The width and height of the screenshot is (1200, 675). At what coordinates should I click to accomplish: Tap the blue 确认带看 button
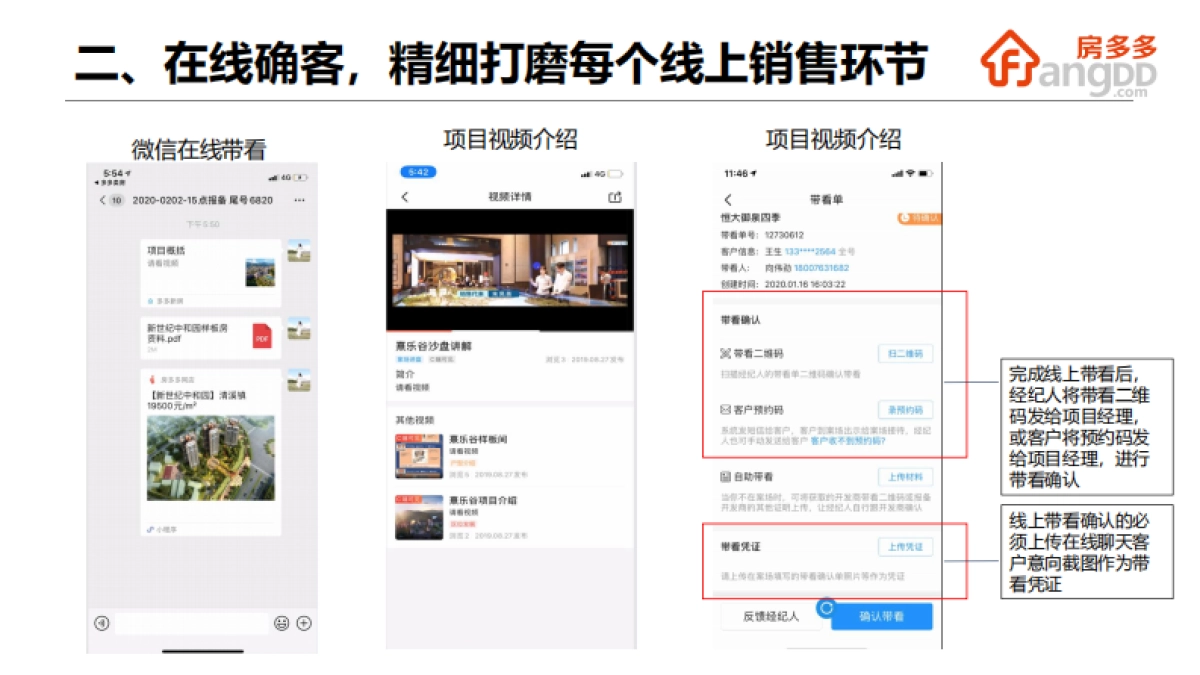coord(880,617)
